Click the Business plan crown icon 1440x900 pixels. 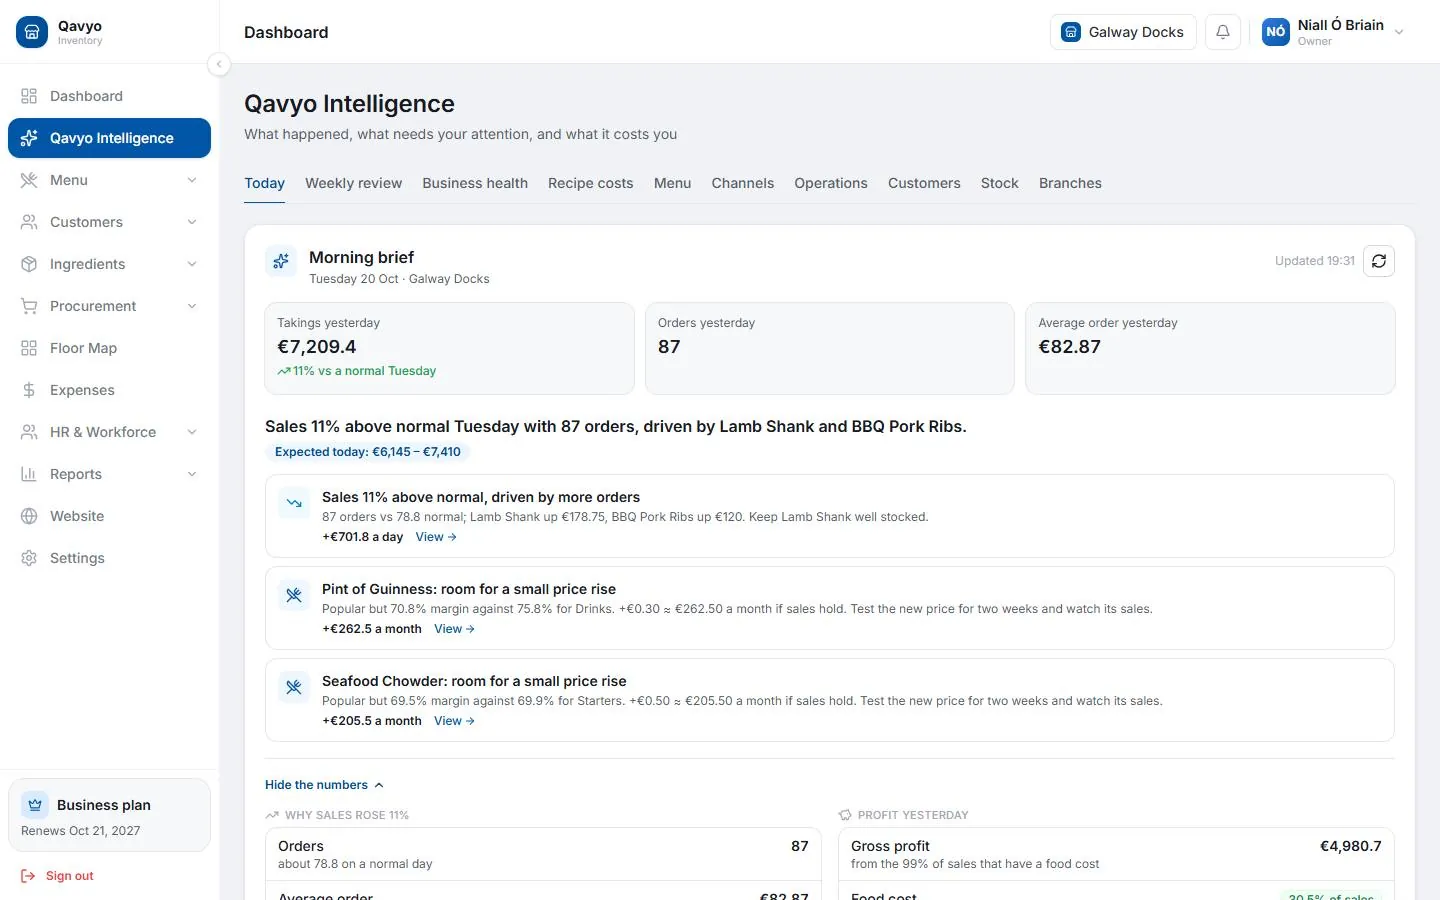(35, 805)
